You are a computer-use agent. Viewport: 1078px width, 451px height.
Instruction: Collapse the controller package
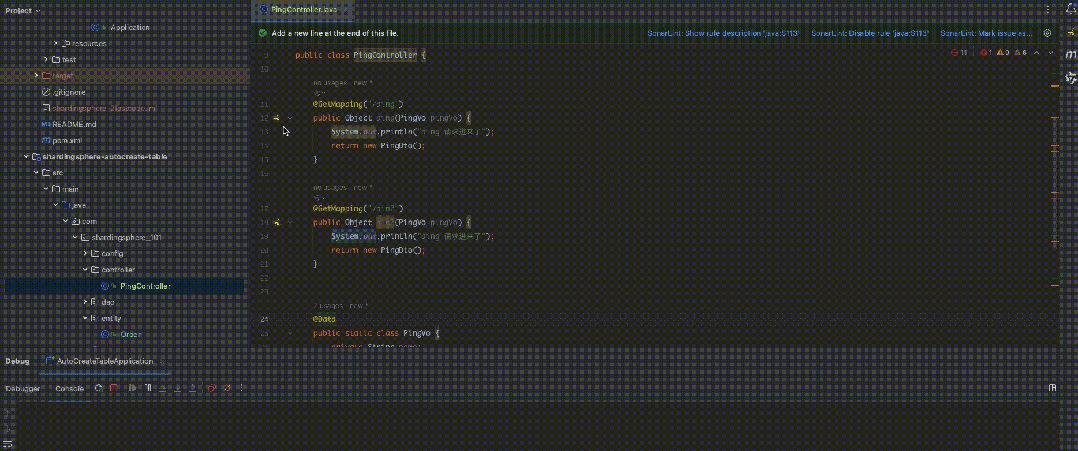coord(85,270)
